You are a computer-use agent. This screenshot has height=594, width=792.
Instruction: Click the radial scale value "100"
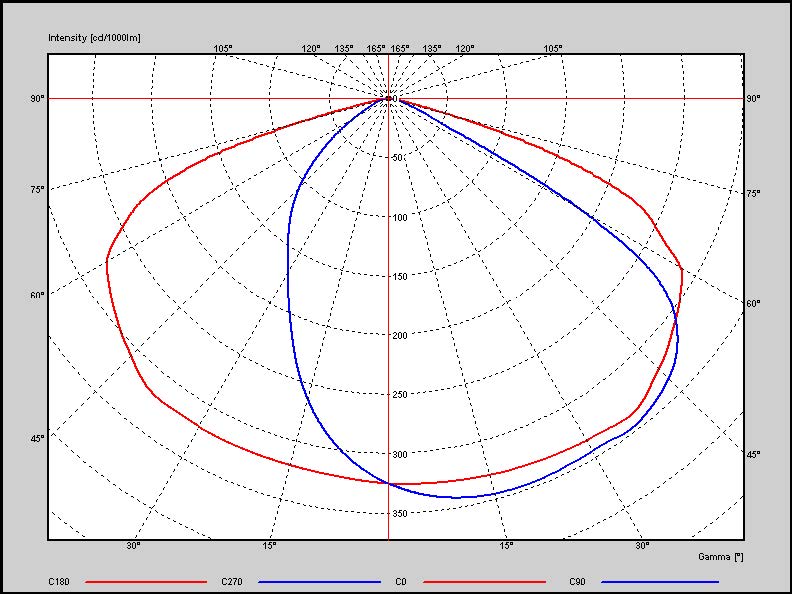tap(400, 218)
